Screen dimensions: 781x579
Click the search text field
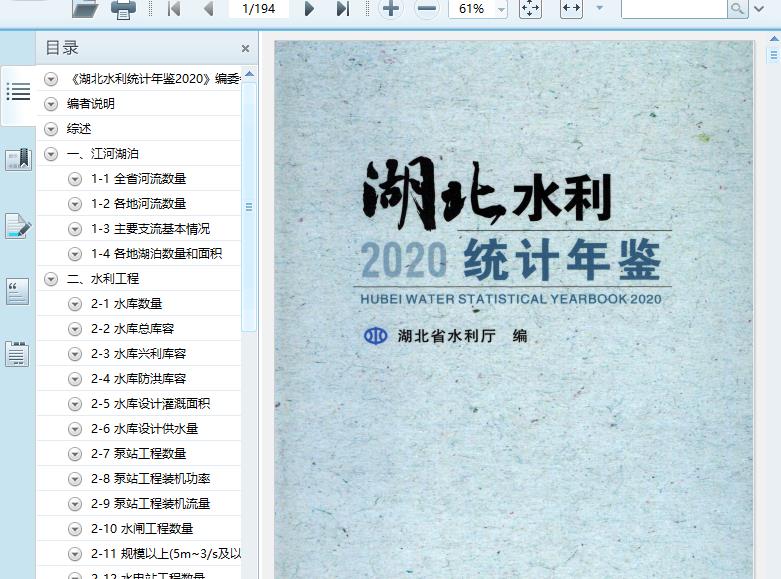[x=673, y=8]
